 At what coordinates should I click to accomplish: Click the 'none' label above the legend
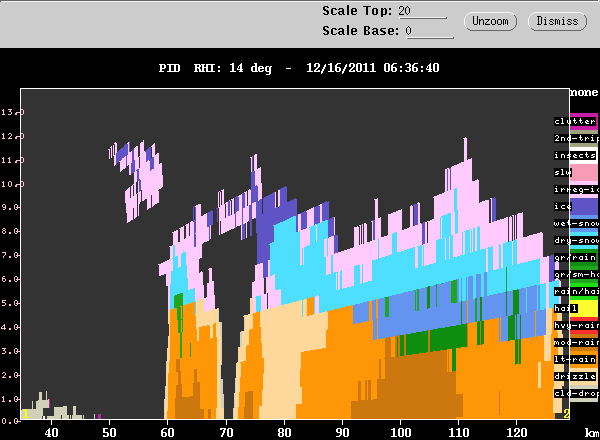point(584,93)
